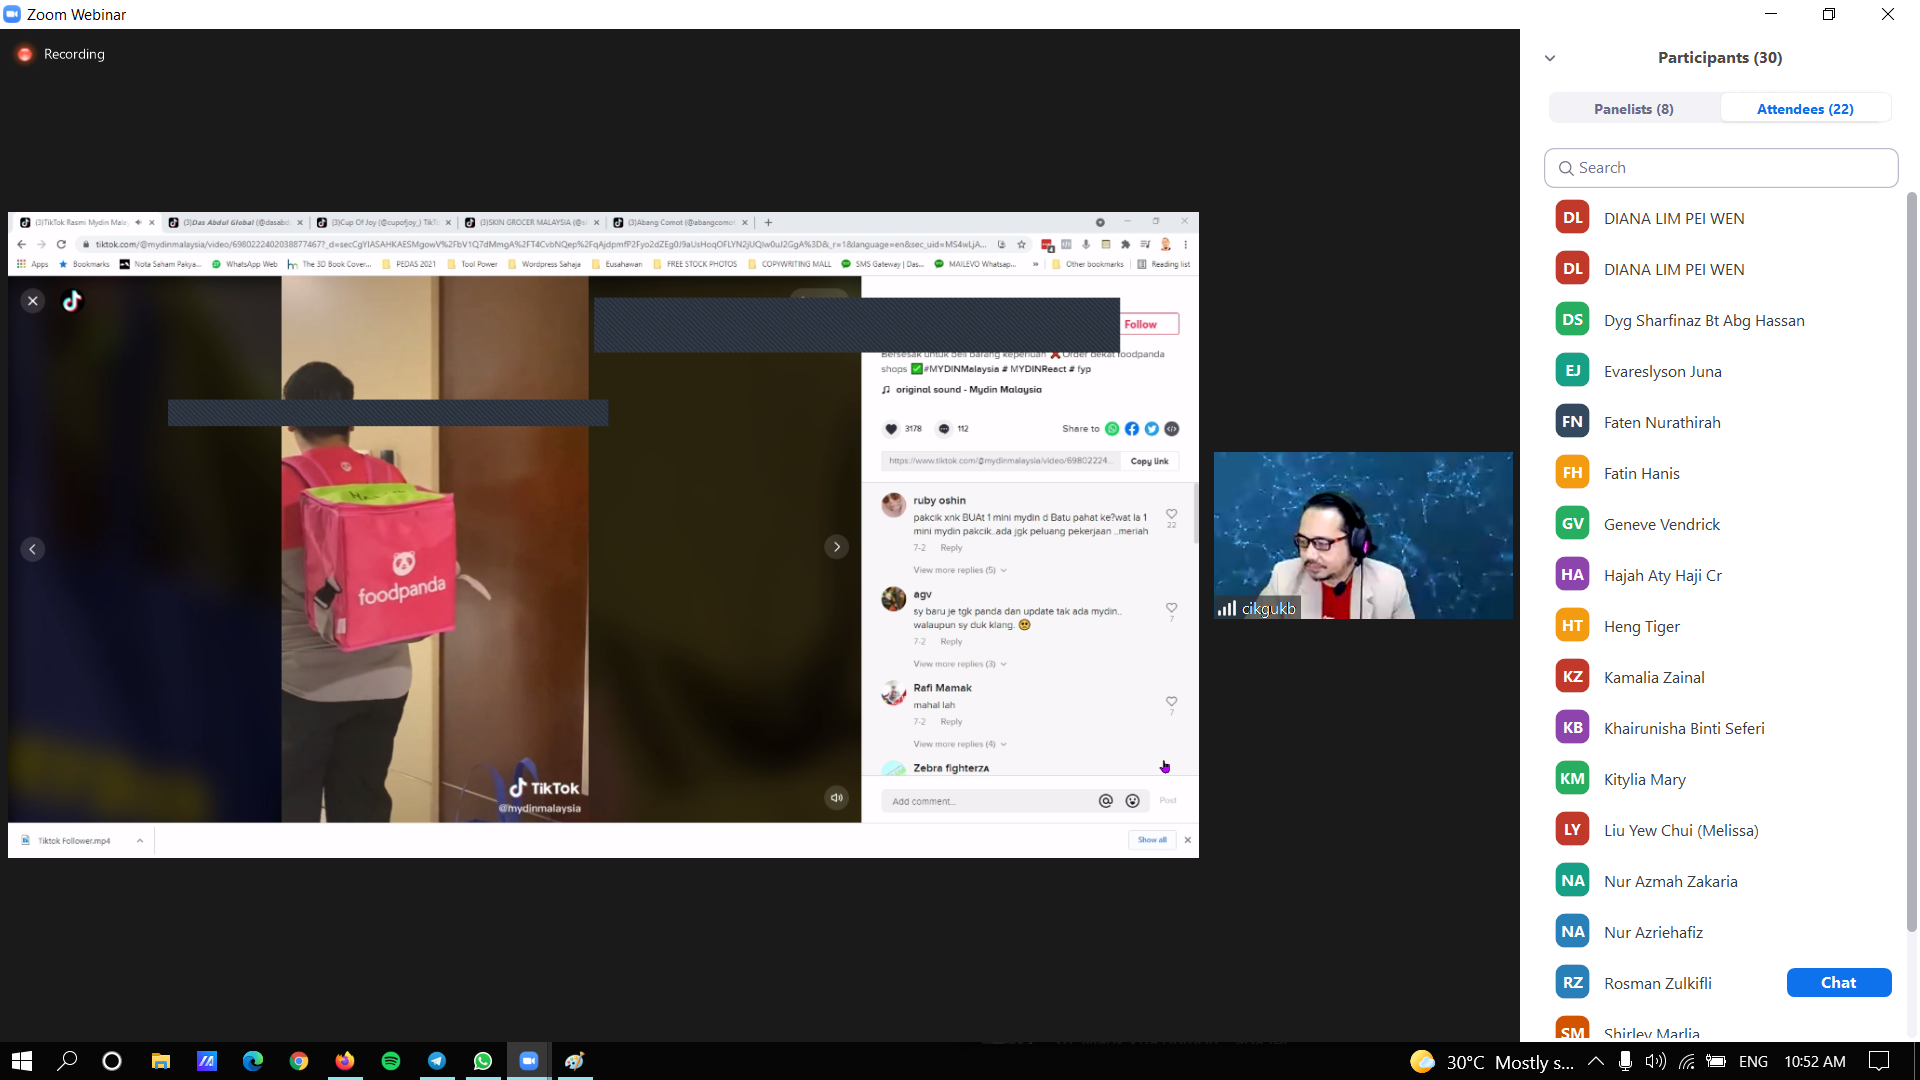This screenshot has height=1080, width=1920.
Task: Like the video with heart icon
Action: tap(891, 429)
